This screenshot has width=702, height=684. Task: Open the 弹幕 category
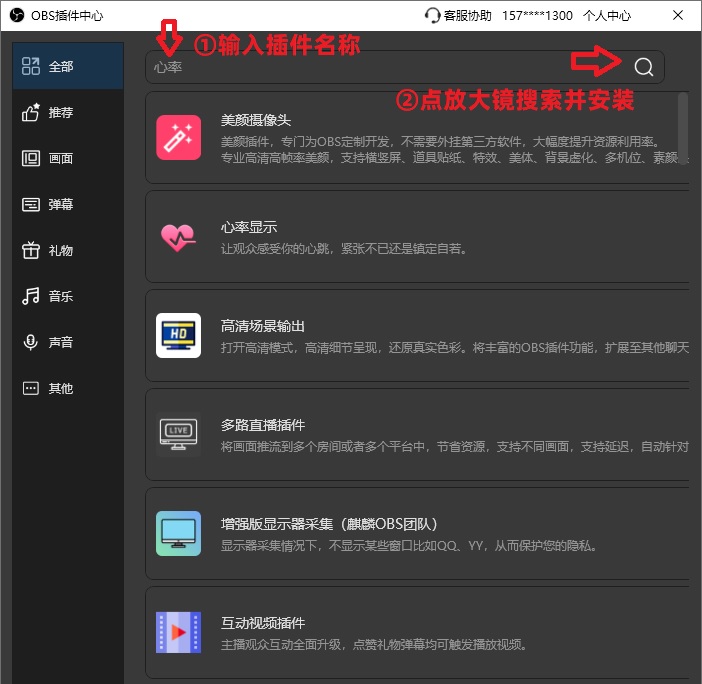coord(68,205)
